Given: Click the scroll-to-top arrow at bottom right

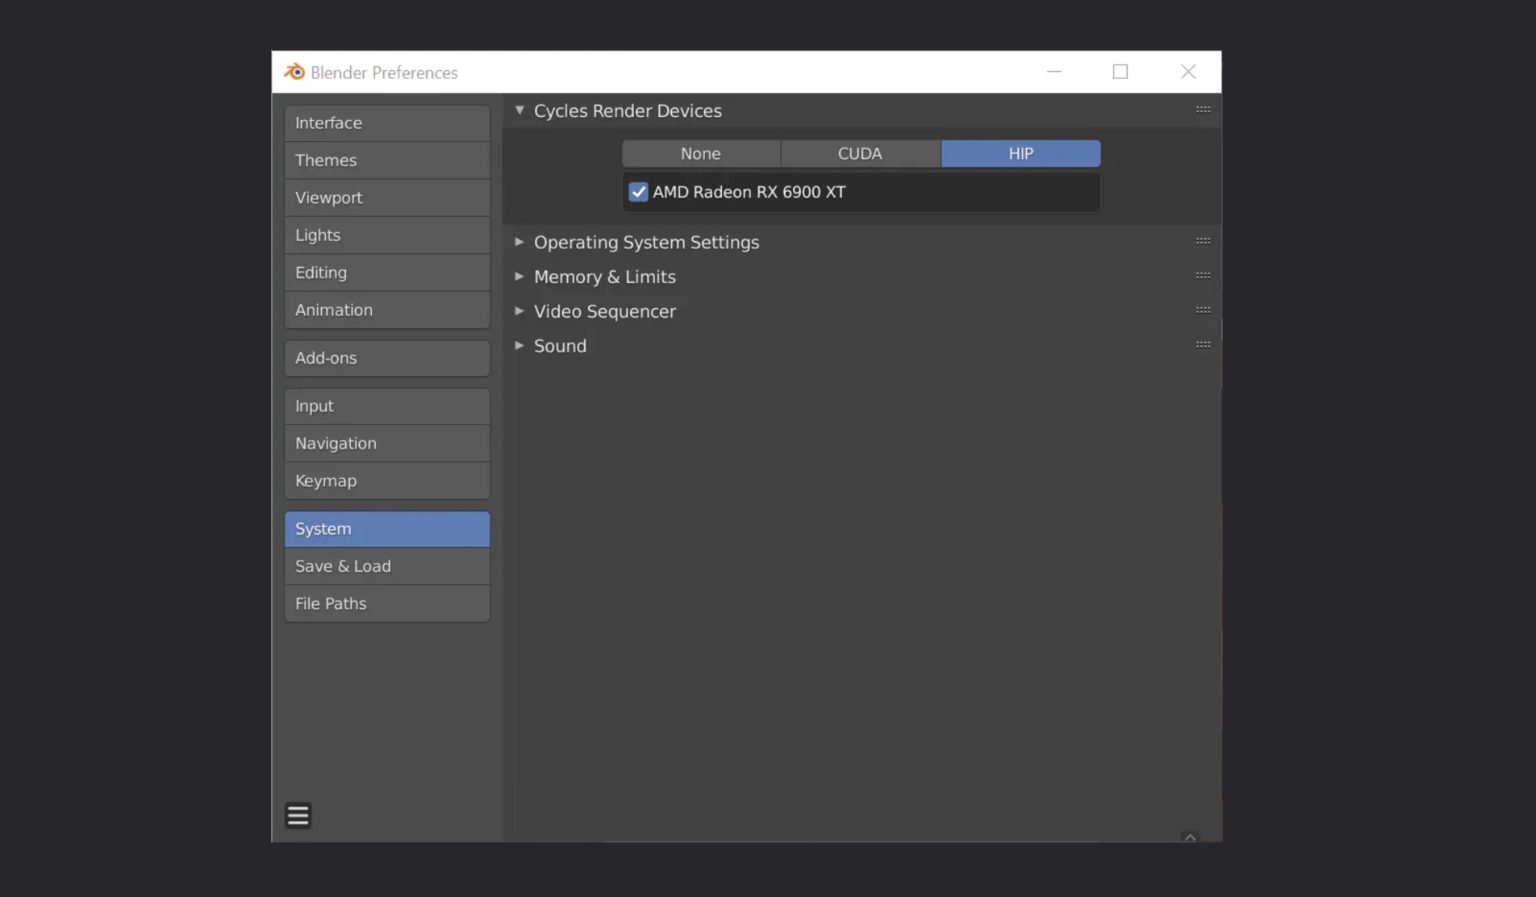Looking at the screenshot, I should [x=1189, y=836].
